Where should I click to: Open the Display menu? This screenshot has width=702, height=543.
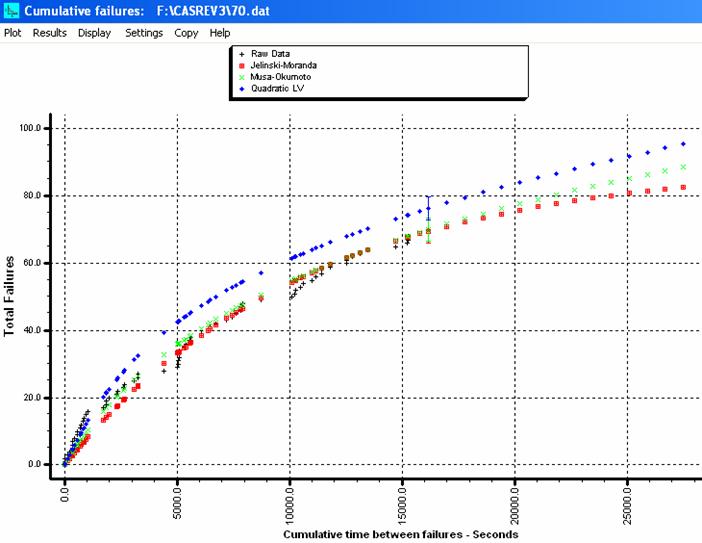click(x=95, y=33)
